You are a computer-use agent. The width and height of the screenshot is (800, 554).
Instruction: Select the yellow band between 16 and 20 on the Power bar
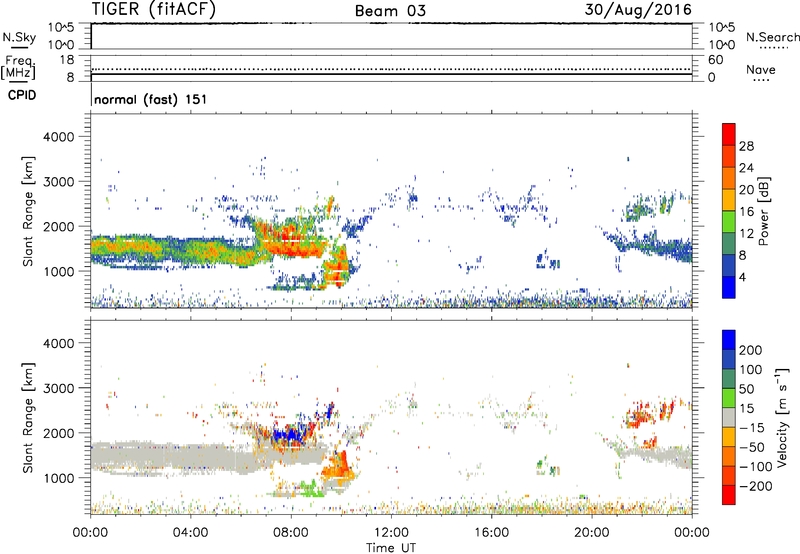click(x=729, y=200)
